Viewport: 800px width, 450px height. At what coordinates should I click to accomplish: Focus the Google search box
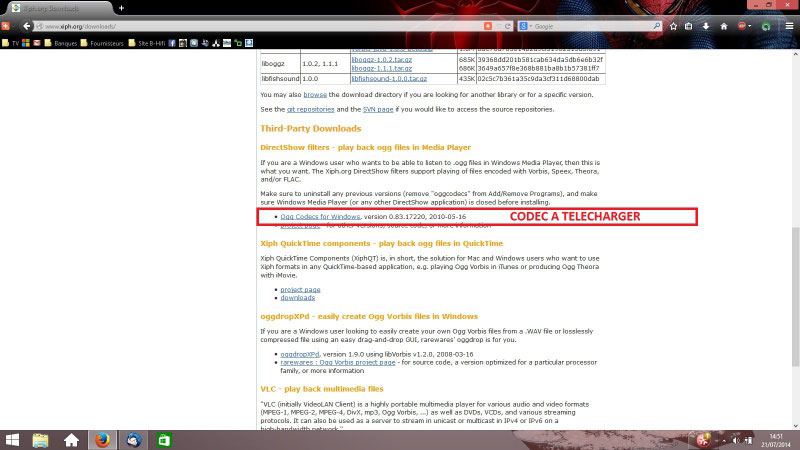[x=592, y=26]
